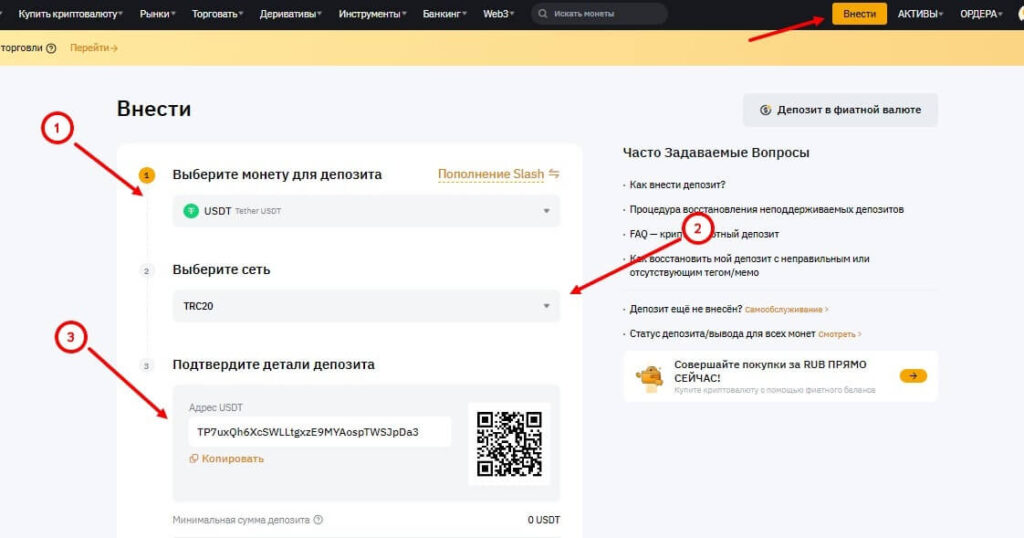
Task: Click the USDT Tether coin icon
Action: tap(191, 211)
